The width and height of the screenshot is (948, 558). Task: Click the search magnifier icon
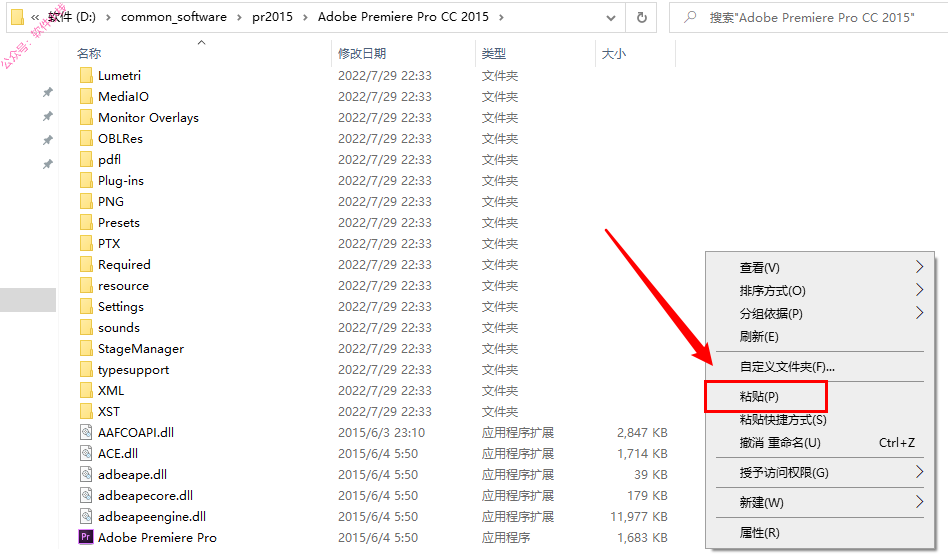[690, 17]
